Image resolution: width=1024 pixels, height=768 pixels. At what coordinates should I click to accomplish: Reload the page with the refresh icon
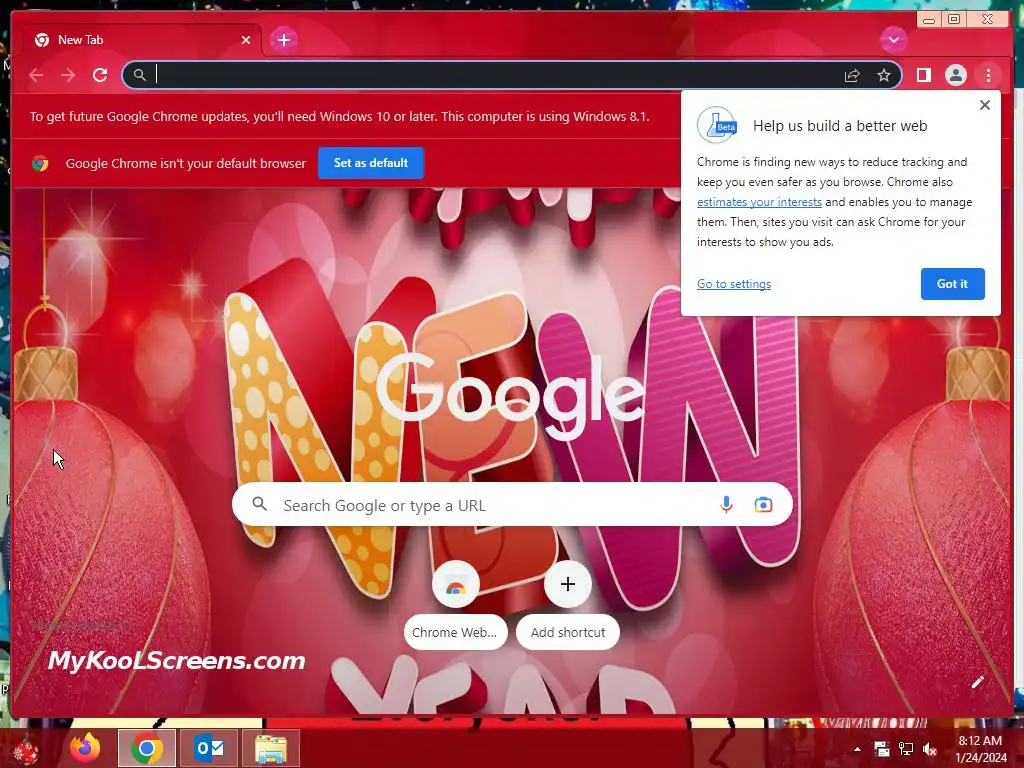click(x=100, y=75)
